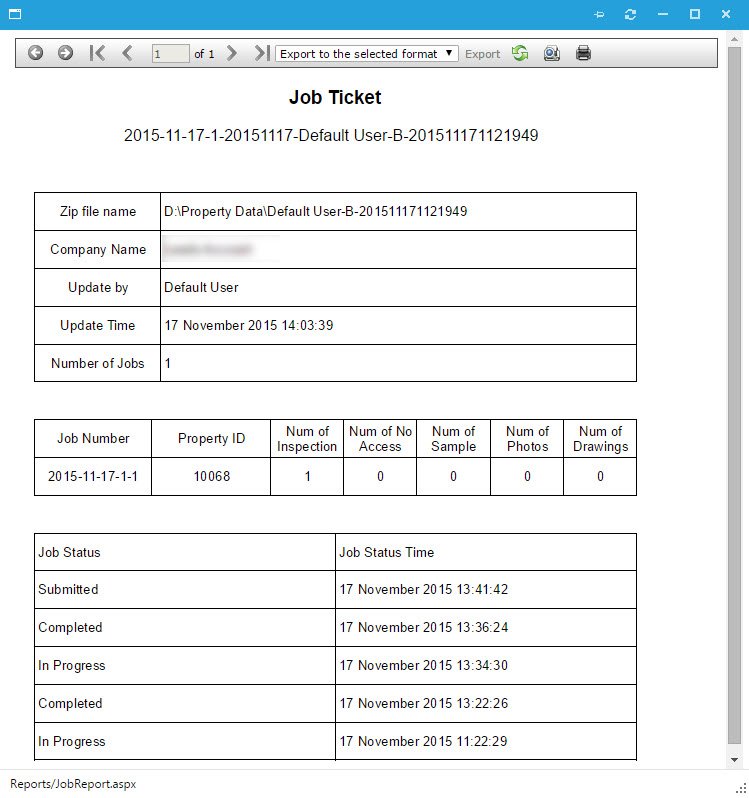The width and height of the screenshot is (749, 798).
Task: Open the print preview icon
Action: click(552, 53)
